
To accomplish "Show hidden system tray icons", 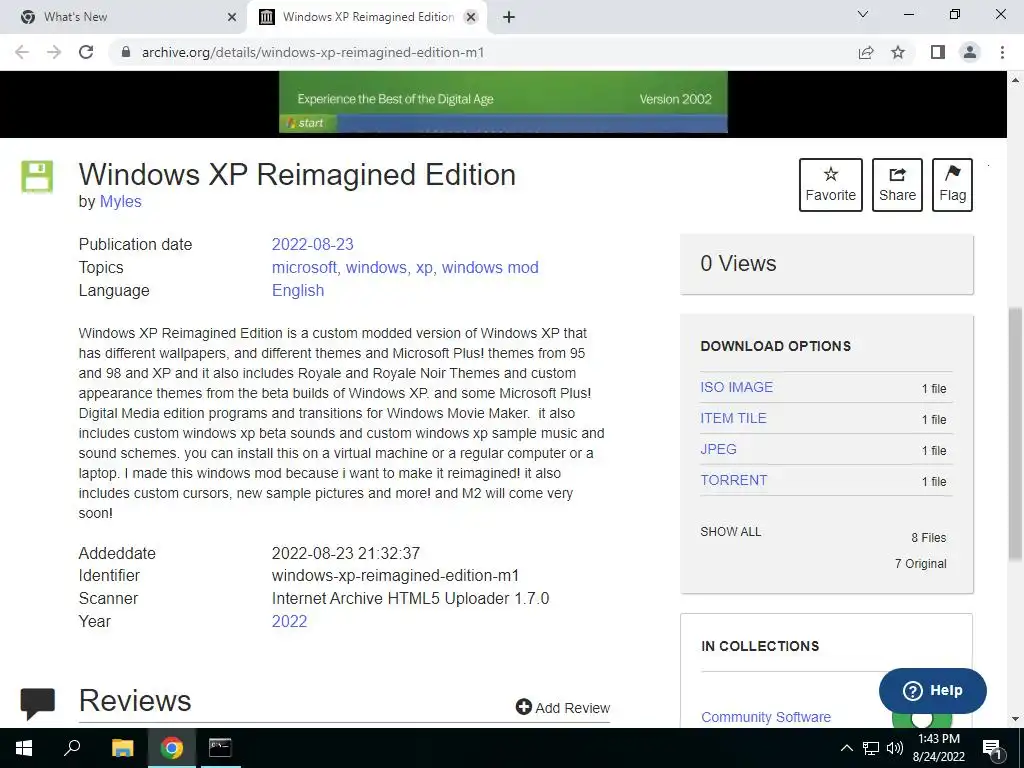I will (x=846, y=748).
